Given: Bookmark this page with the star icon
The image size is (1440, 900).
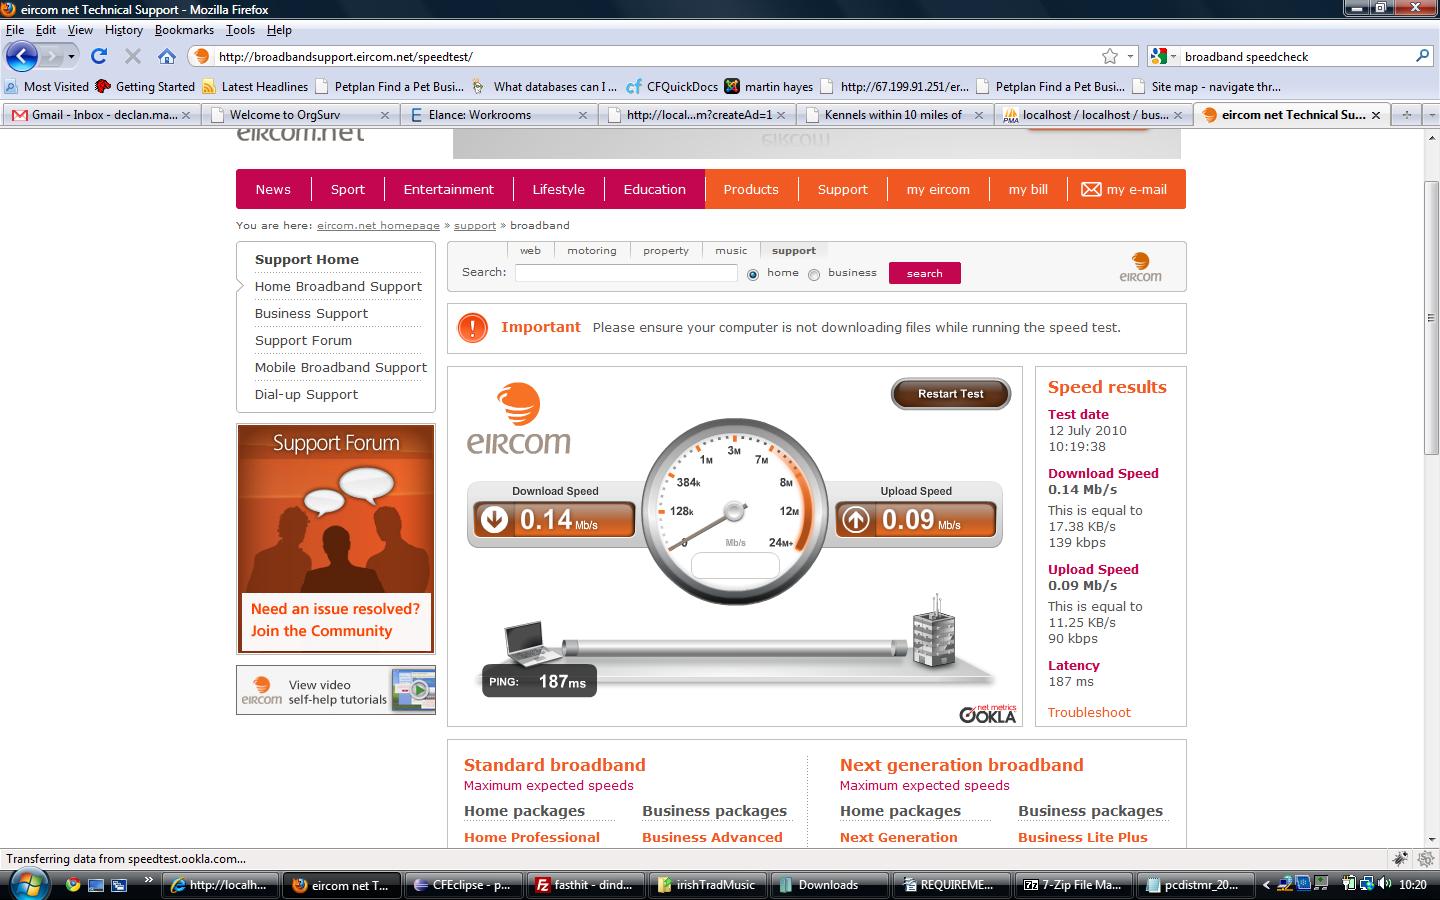Looking at the screenshot, I should point(1110,56).
